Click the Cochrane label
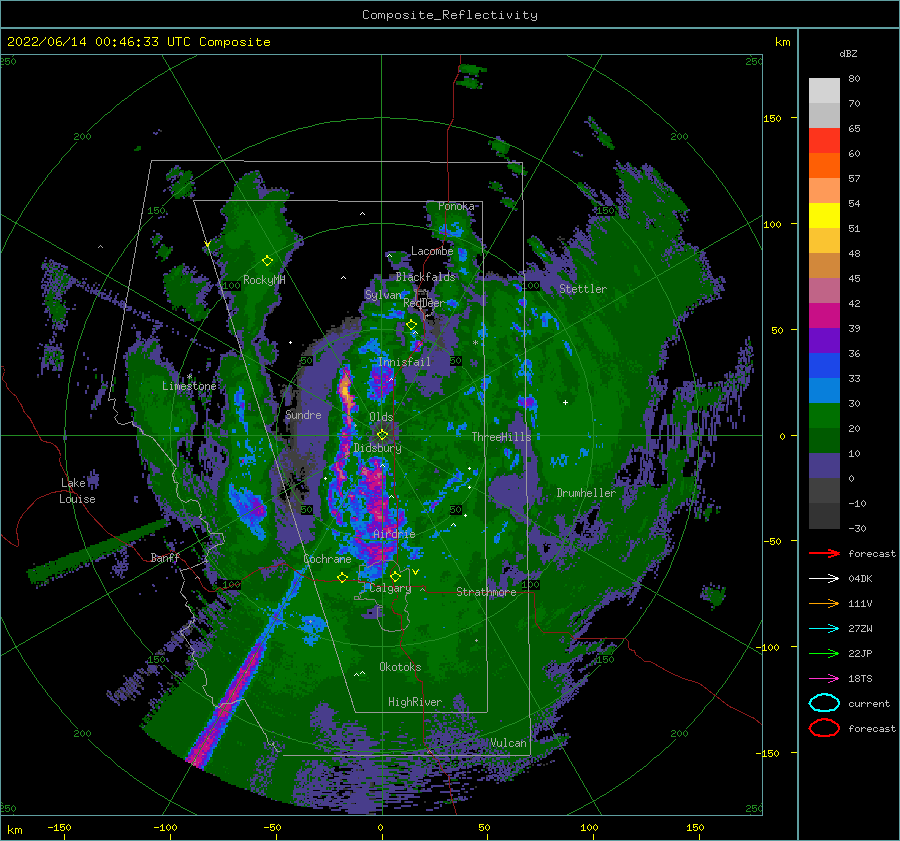This screenshot has height=841, width=900. [327, 559]
